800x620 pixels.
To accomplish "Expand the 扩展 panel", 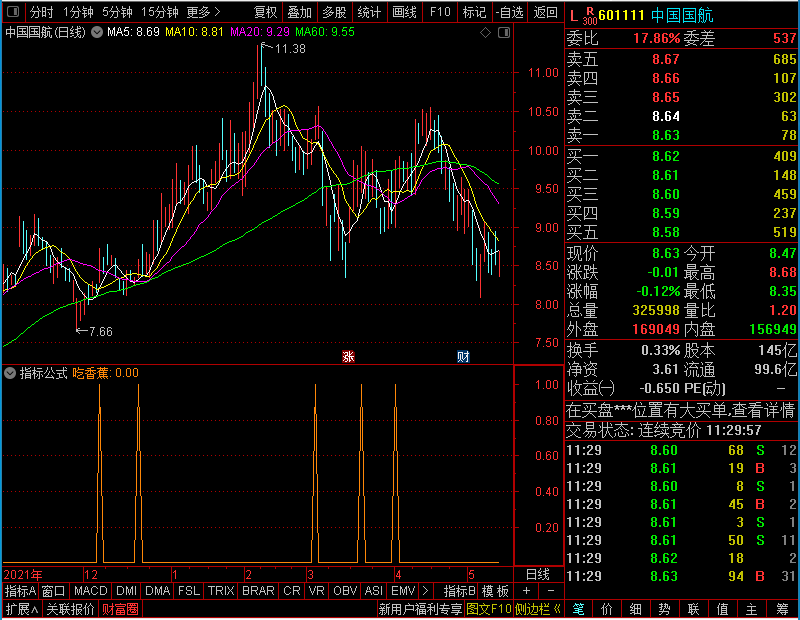I will (x=22, y=609).
